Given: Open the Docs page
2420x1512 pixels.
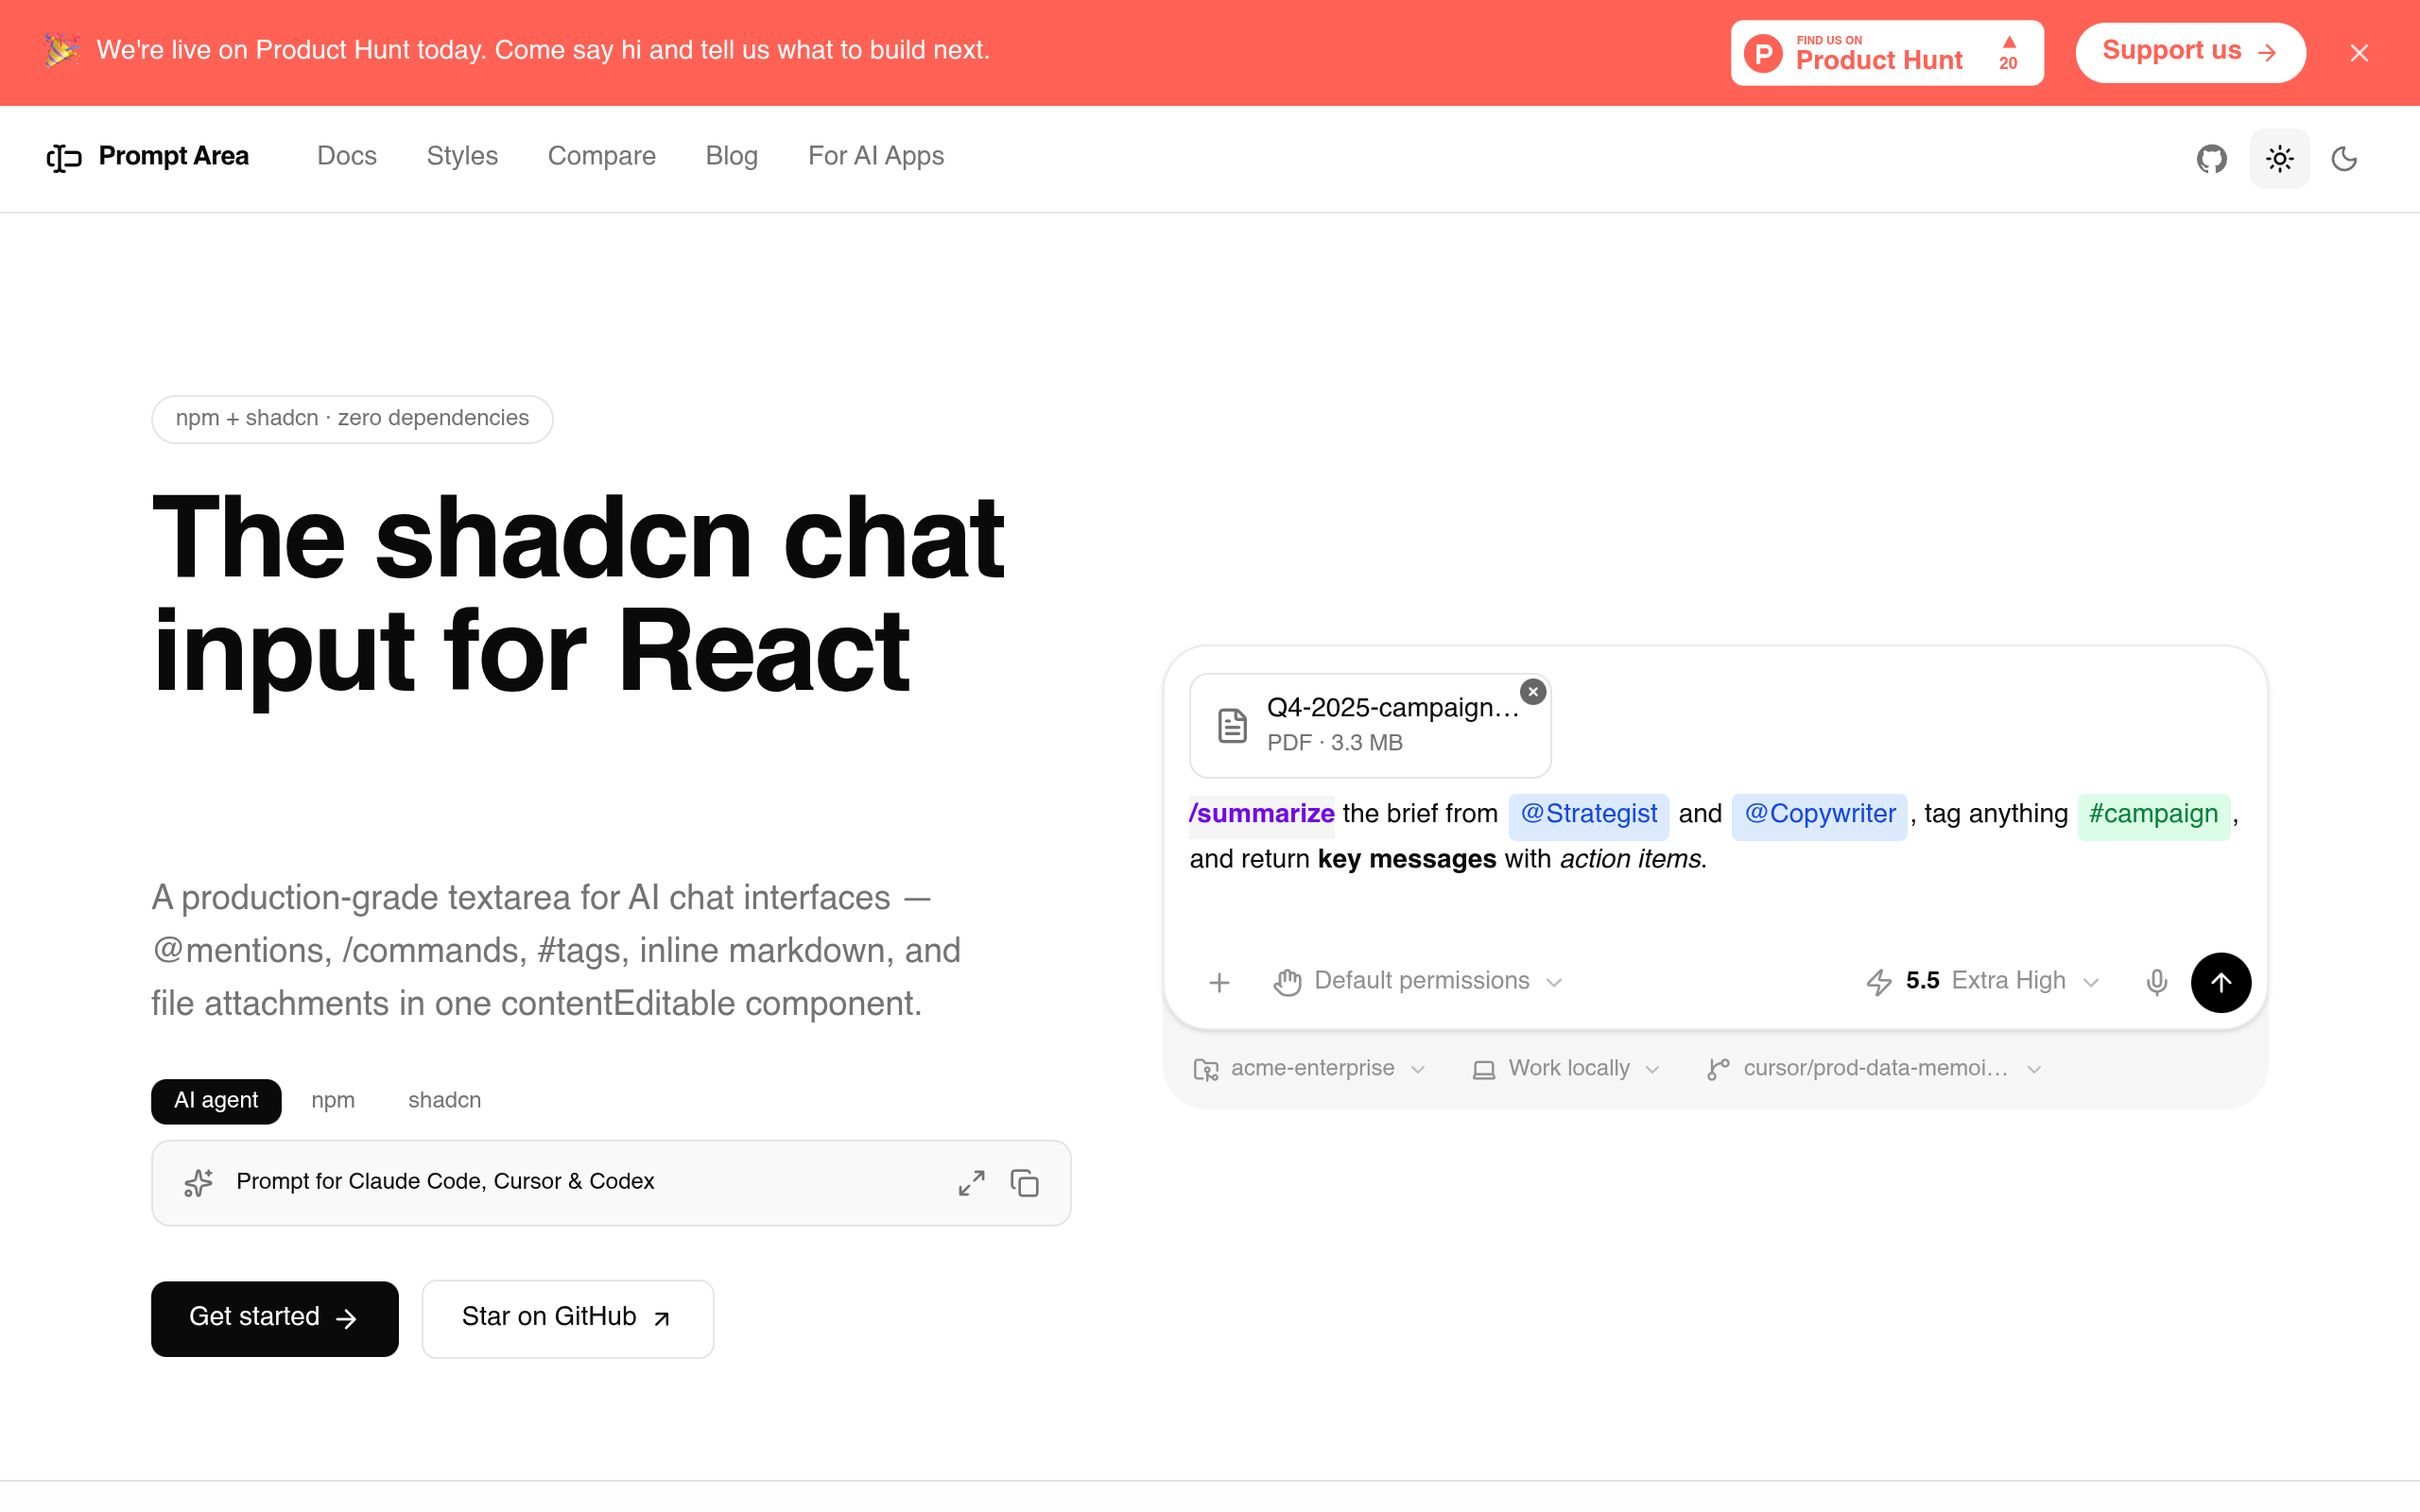Looking at the screenshot, I should pos(346,156).
